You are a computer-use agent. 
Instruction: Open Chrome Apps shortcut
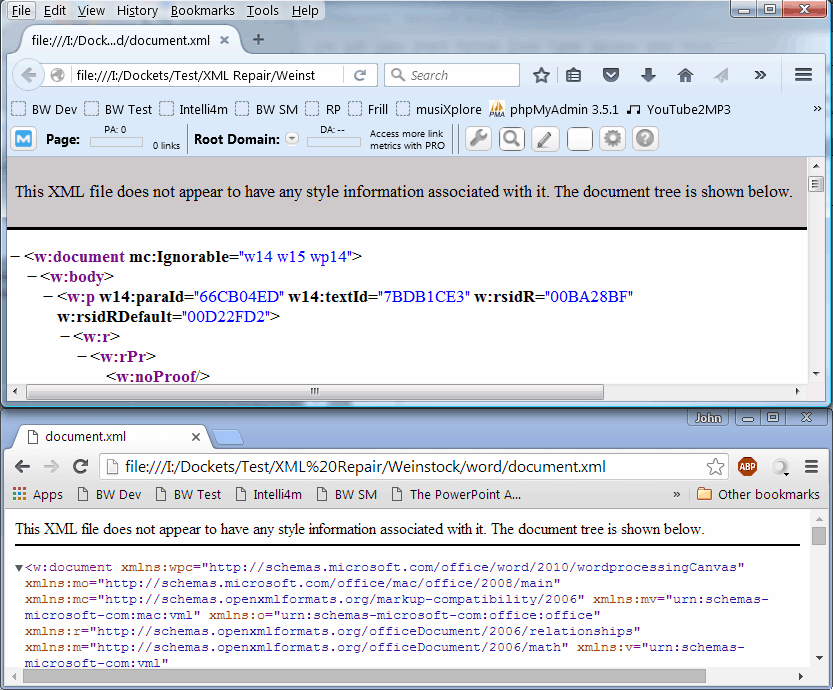pyautogui.click(x=38, y=495)
